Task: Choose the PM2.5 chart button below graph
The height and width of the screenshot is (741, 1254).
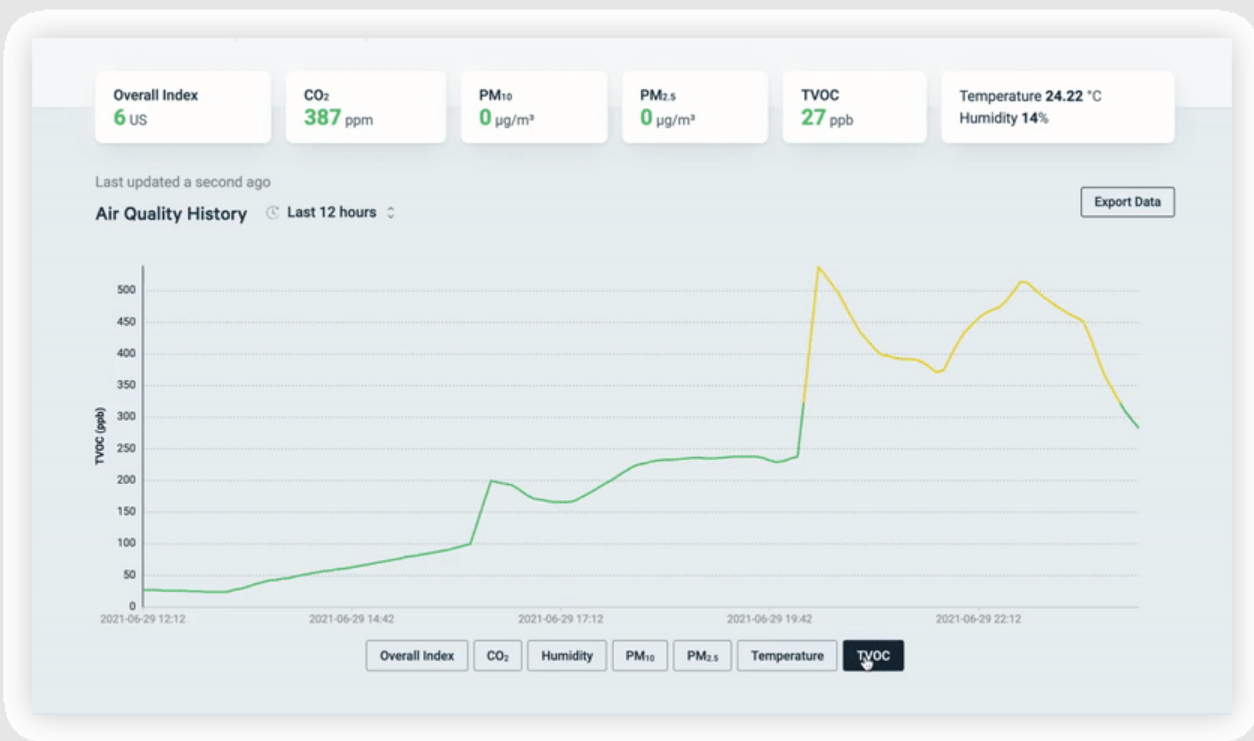Action: click(x=702, y=656)
